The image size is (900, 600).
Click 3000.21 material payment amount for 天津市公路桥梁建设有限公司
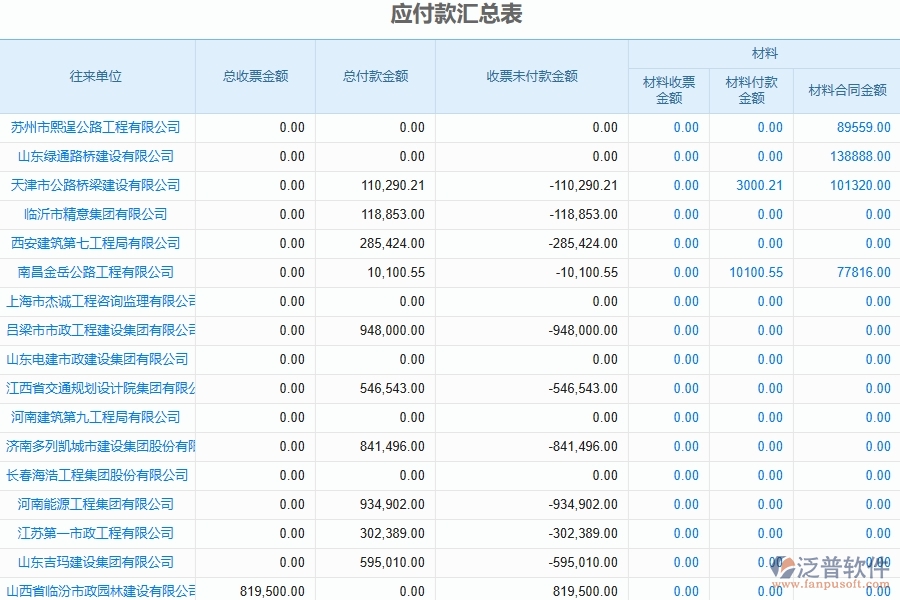(766, 185)
